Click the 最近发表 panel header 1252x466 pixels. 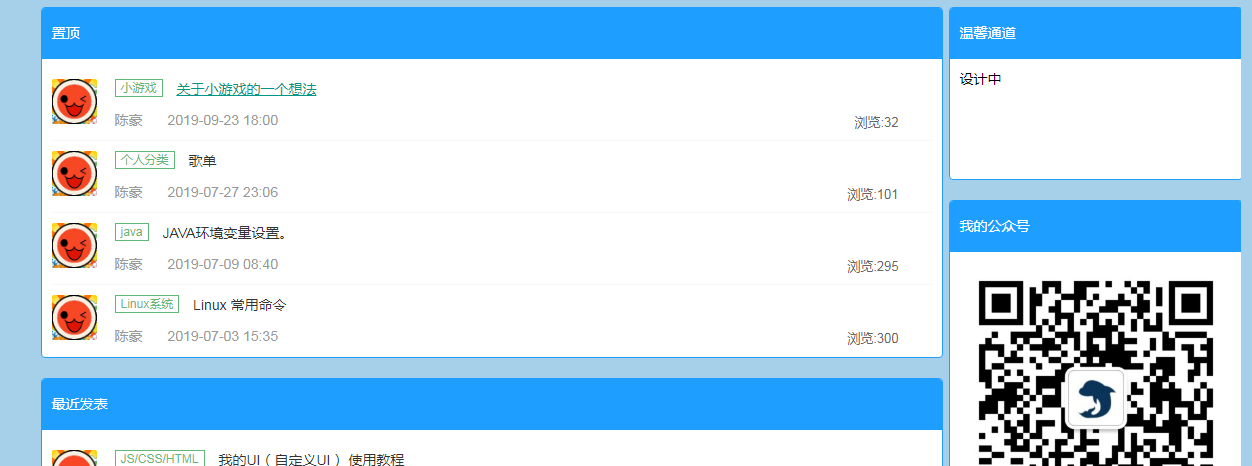(492, 404)
